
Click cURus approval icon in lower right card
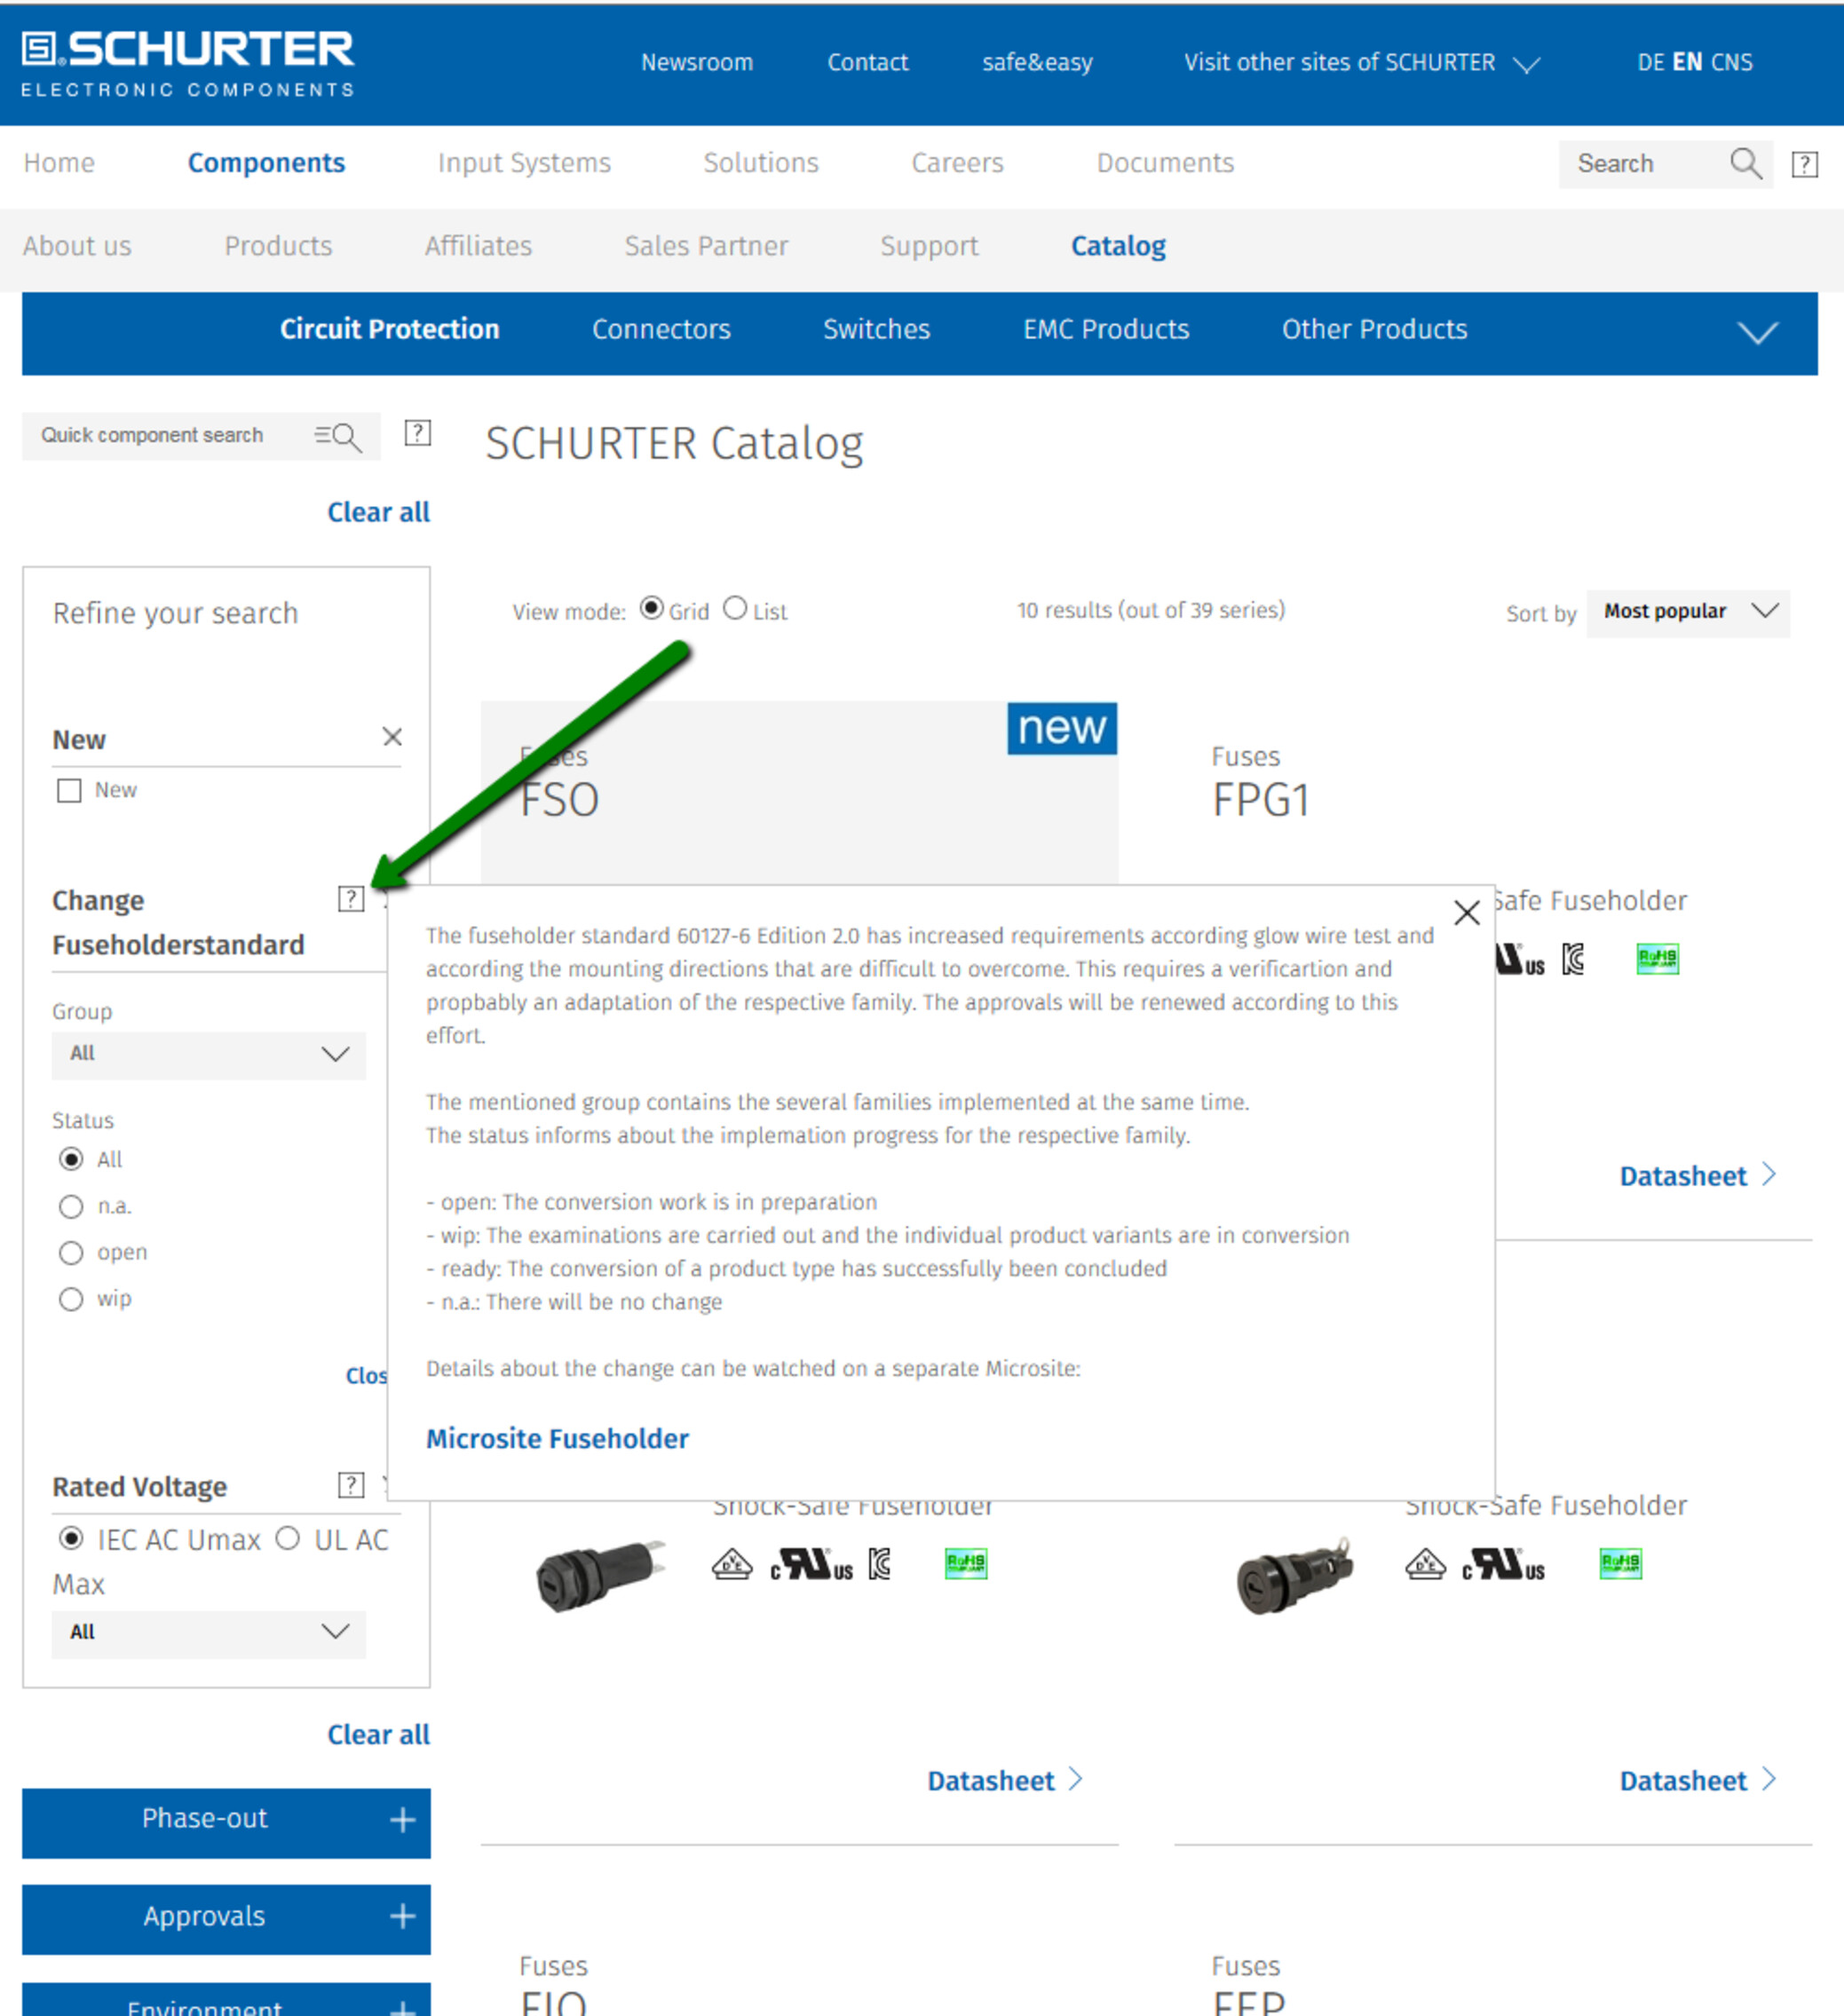tap(1503, 1564)
